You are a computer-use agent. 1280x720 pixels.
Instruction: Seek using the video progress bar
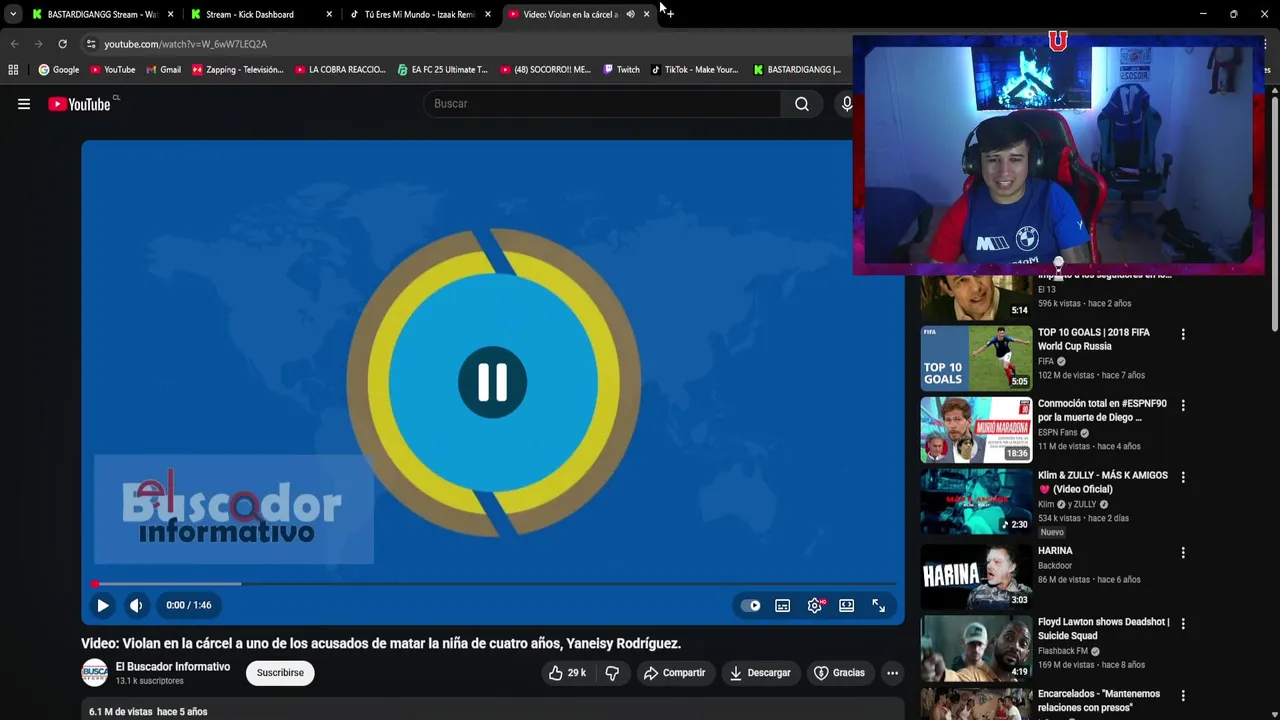[492, 584]
